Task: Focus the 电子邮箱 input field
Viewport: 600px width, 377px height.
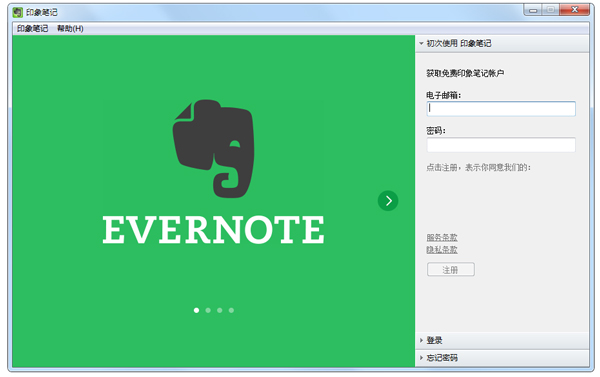Action: pos(501,109)
